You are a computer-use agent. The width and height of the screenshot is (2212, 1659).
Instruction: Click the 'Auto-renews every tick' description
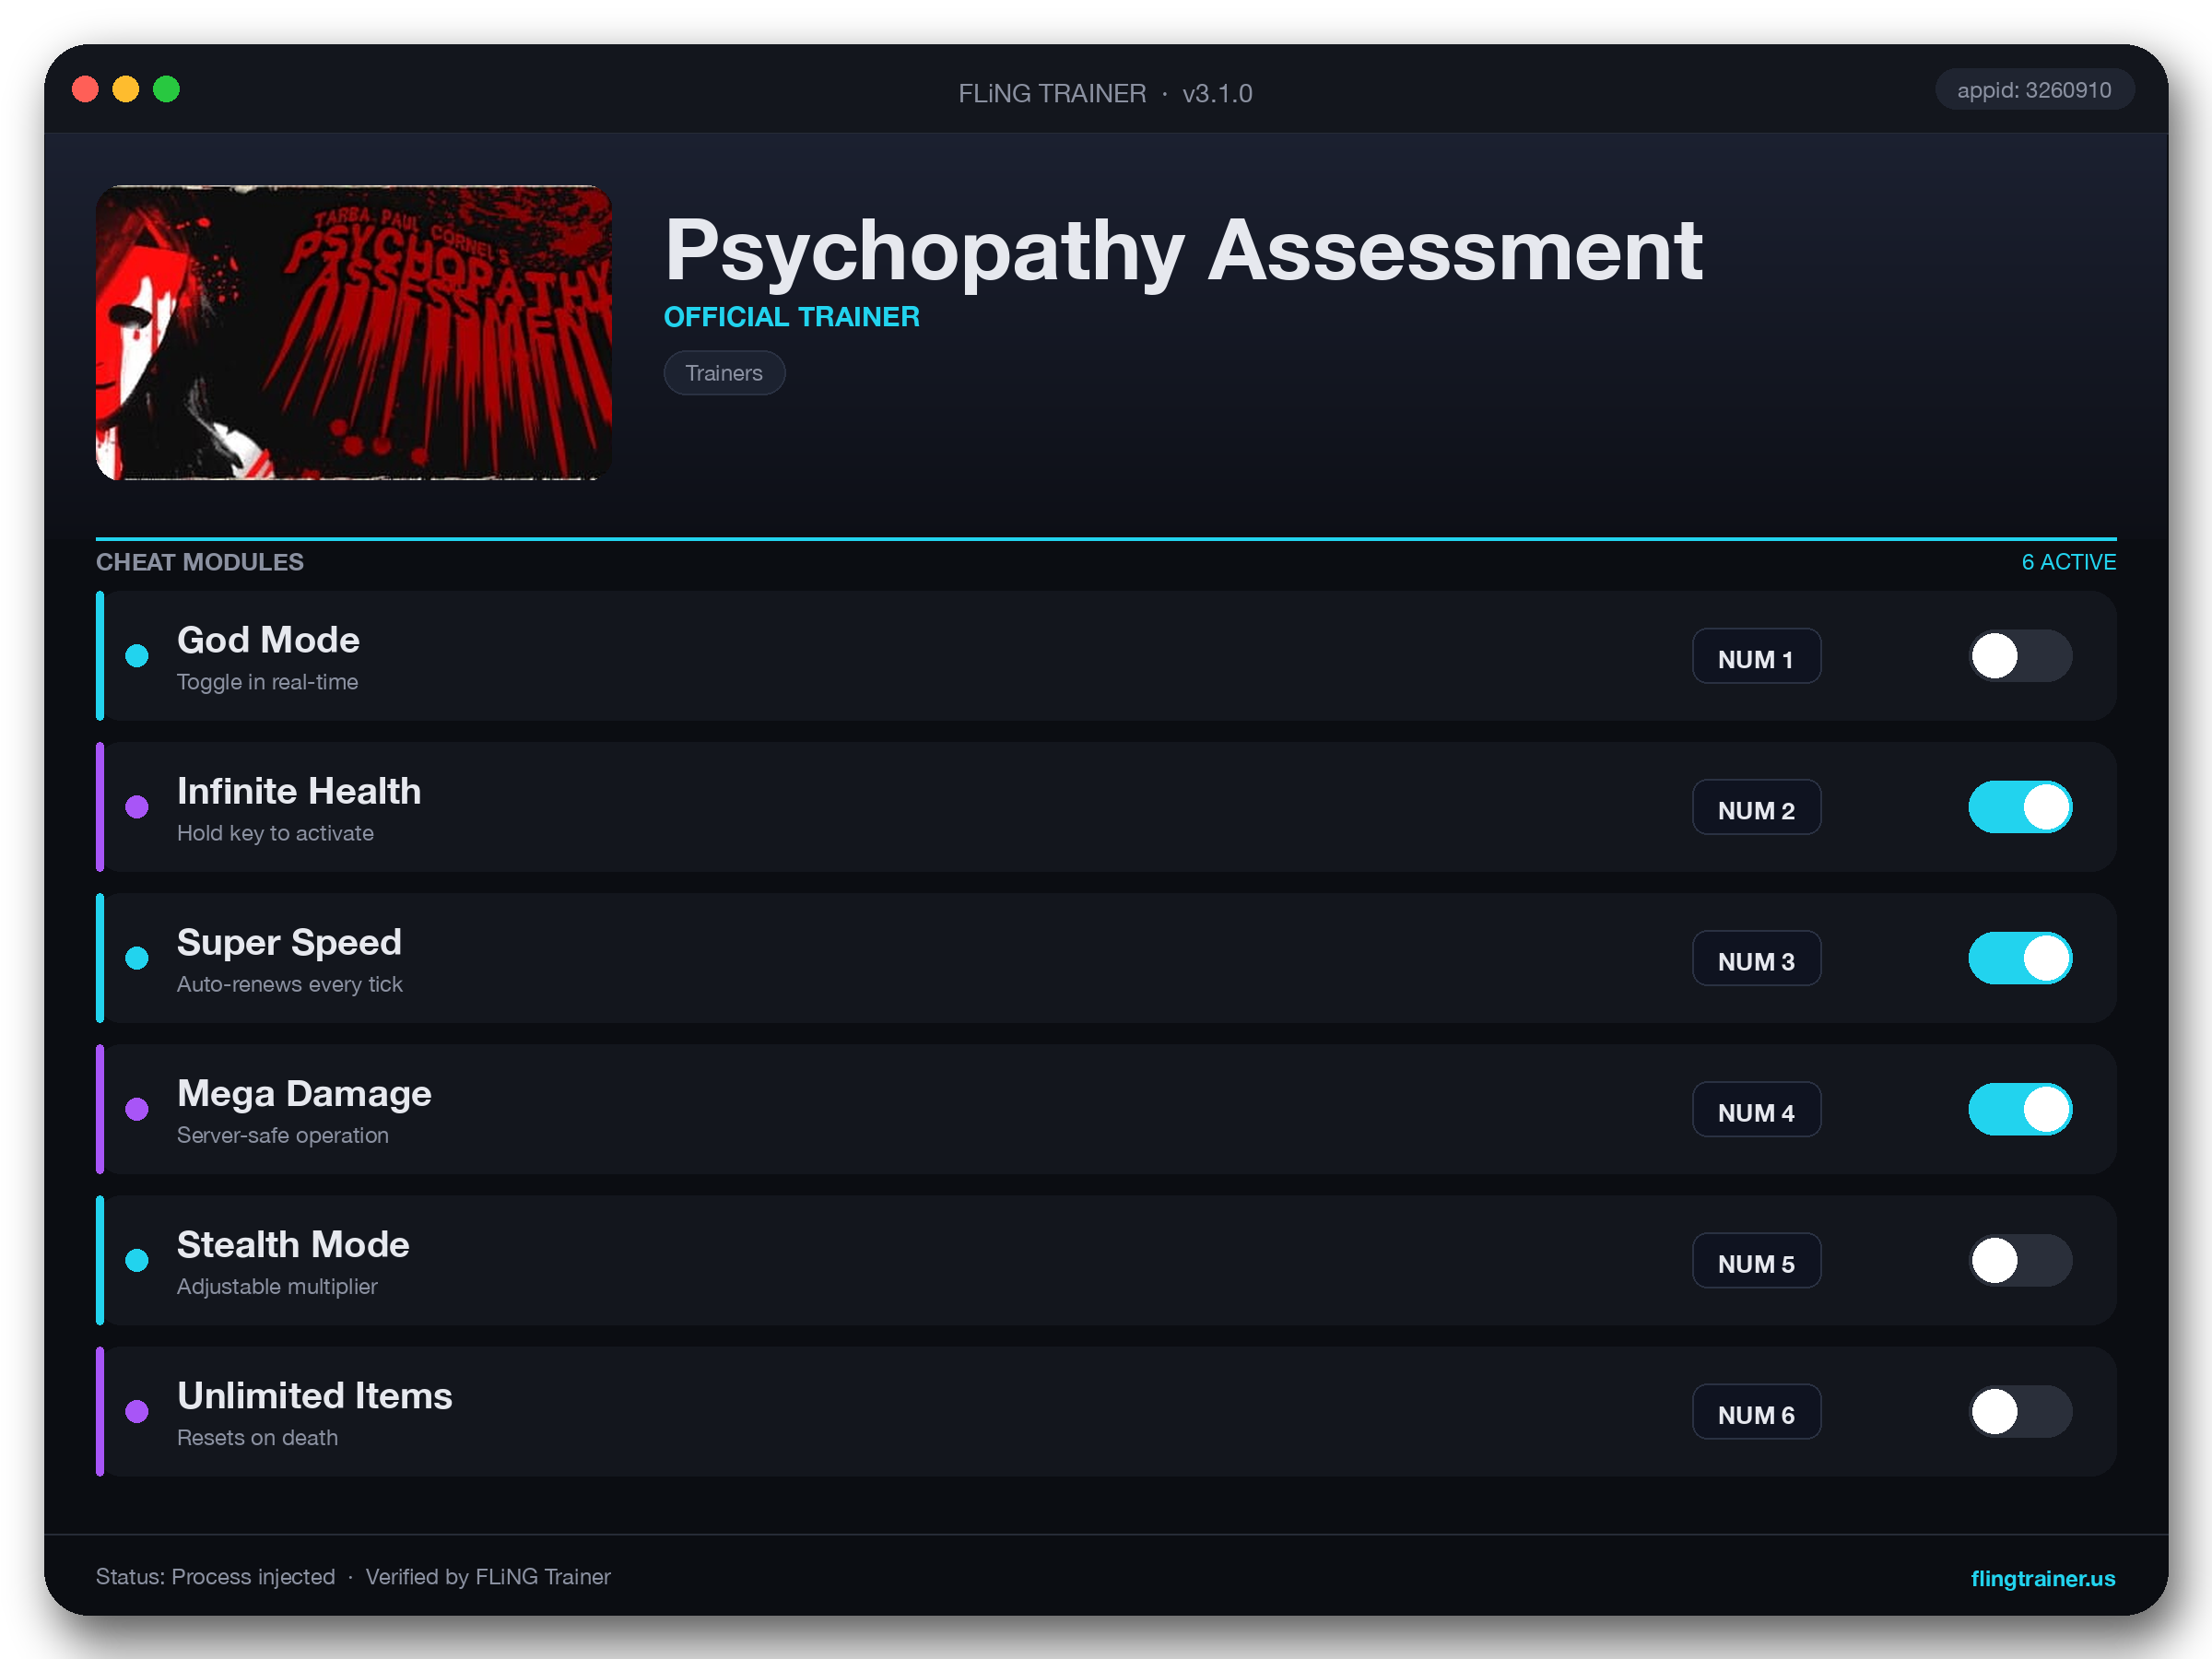tap(289, 984)
